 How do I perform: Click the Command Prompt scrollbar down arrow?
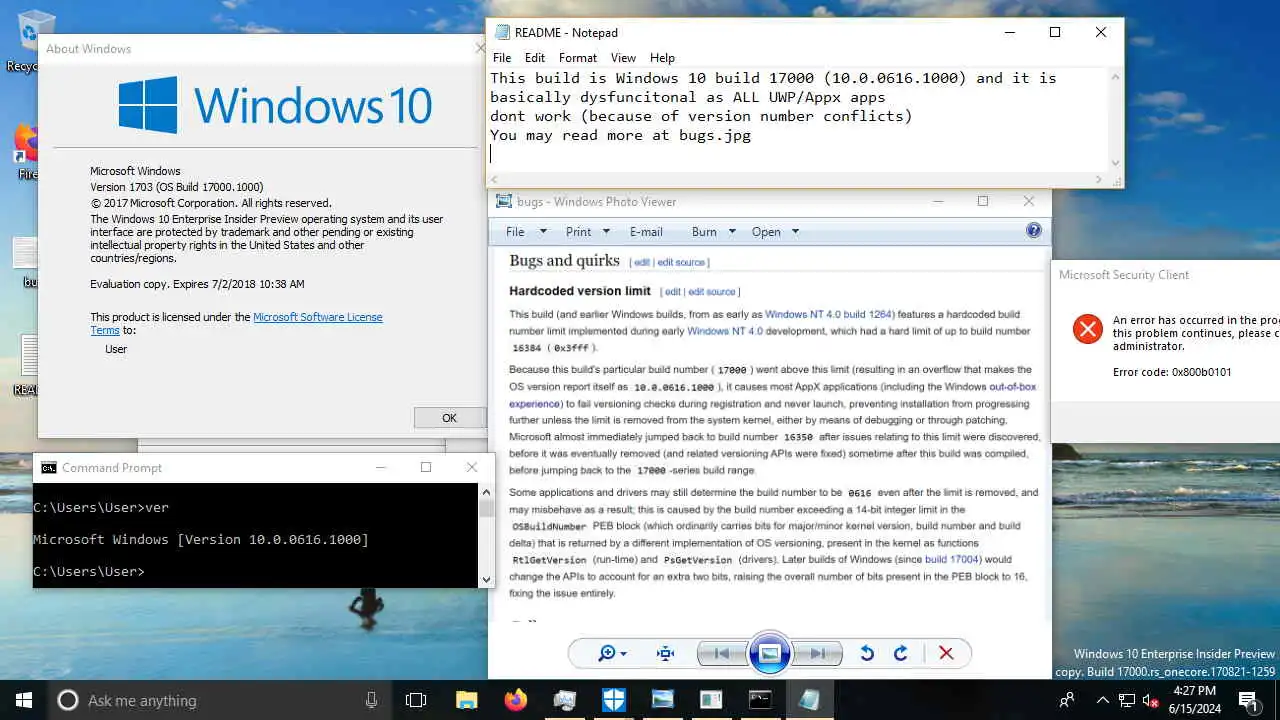486,579
